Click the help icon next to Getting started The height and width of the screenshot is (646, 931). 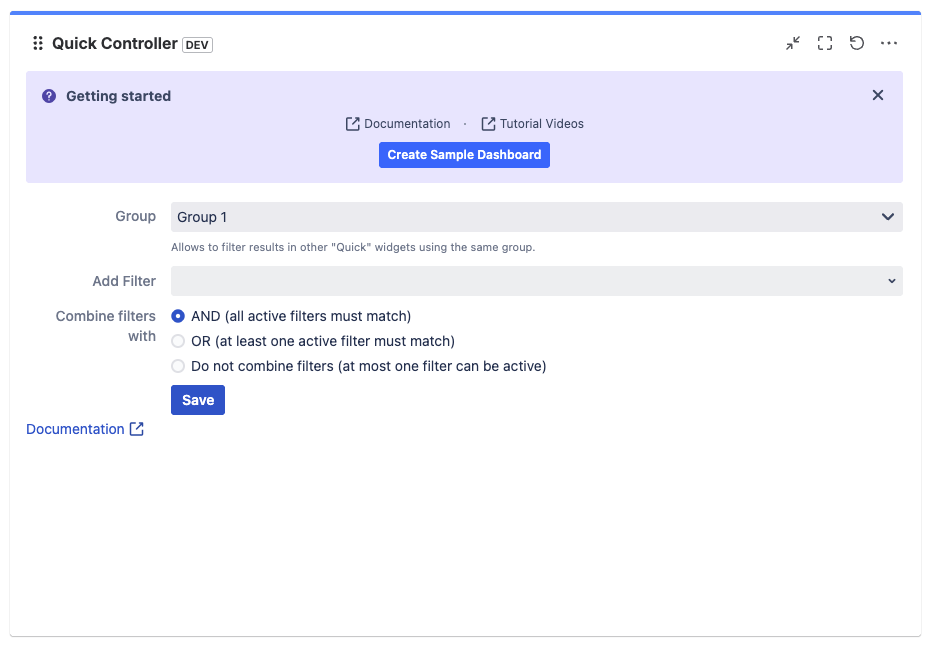[x=49, y=95]
